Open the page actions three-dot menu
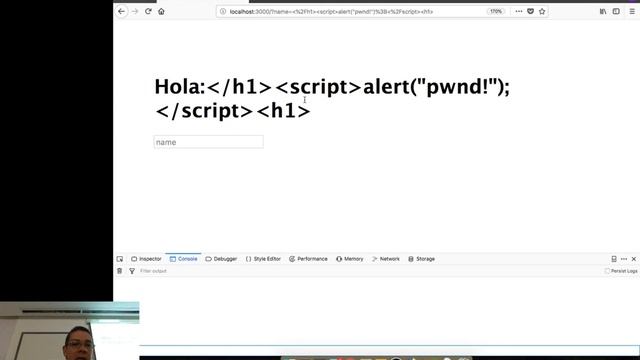This screenshot has width=640, height=360. [x=518, y=11]
